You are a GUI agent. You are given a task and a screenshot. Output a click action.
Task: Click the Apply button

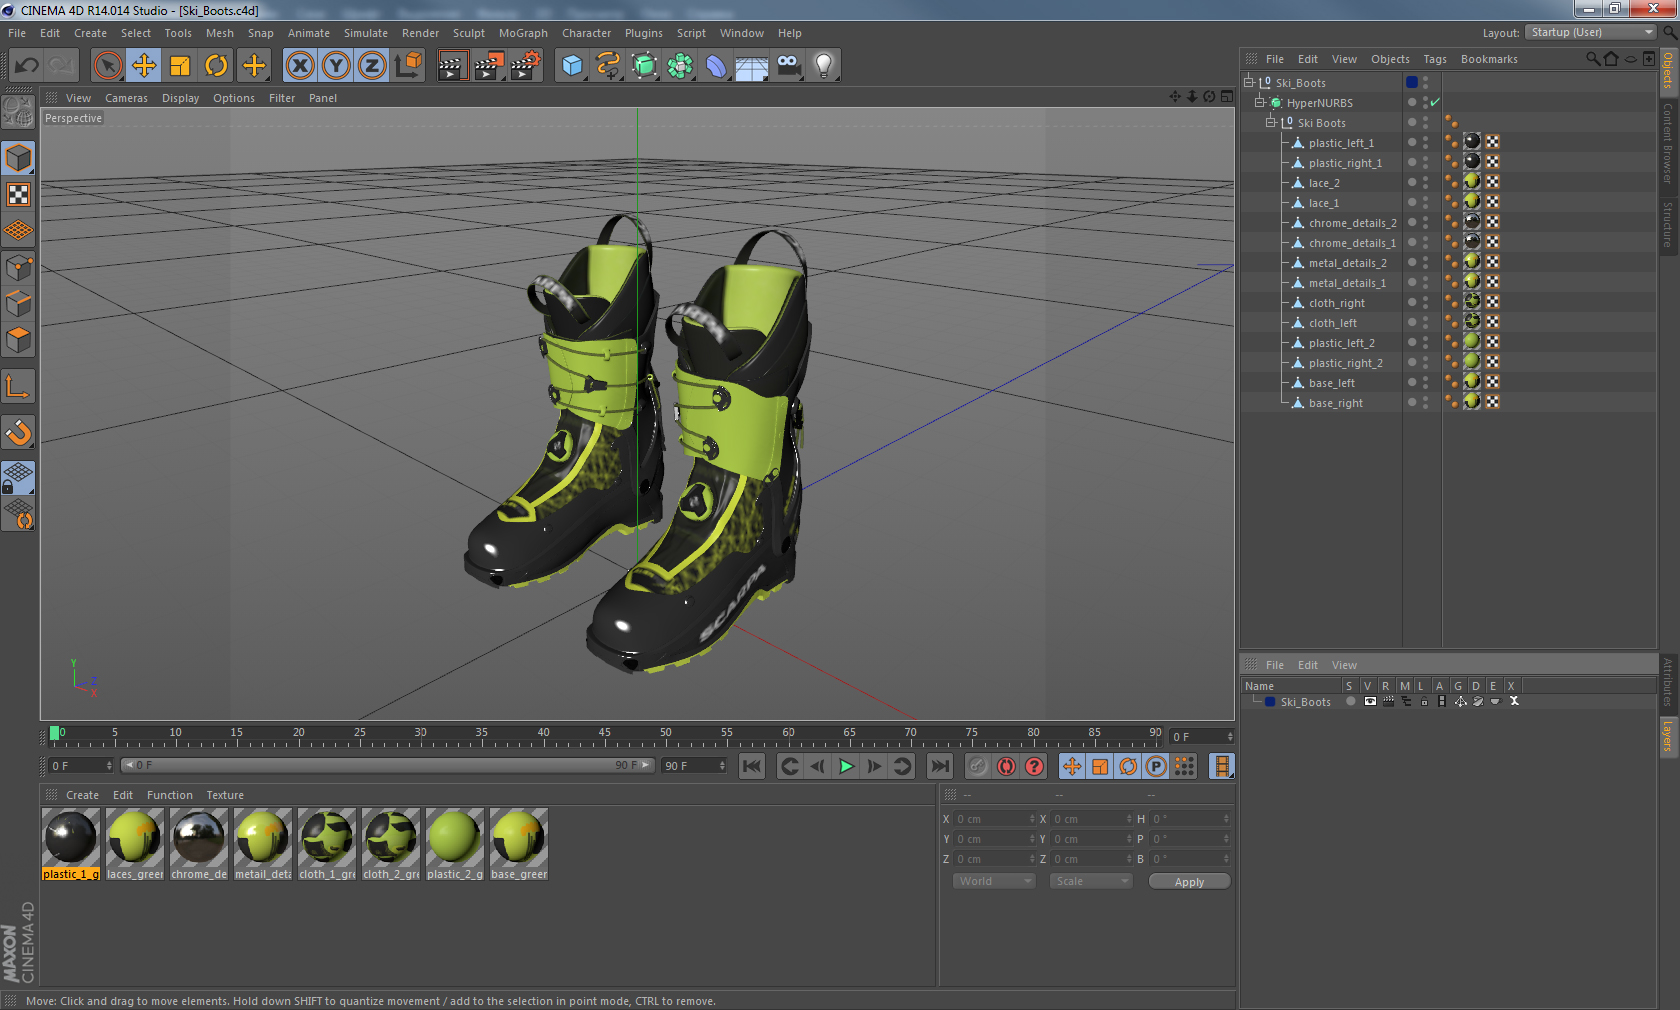(x=1189, y=882)
